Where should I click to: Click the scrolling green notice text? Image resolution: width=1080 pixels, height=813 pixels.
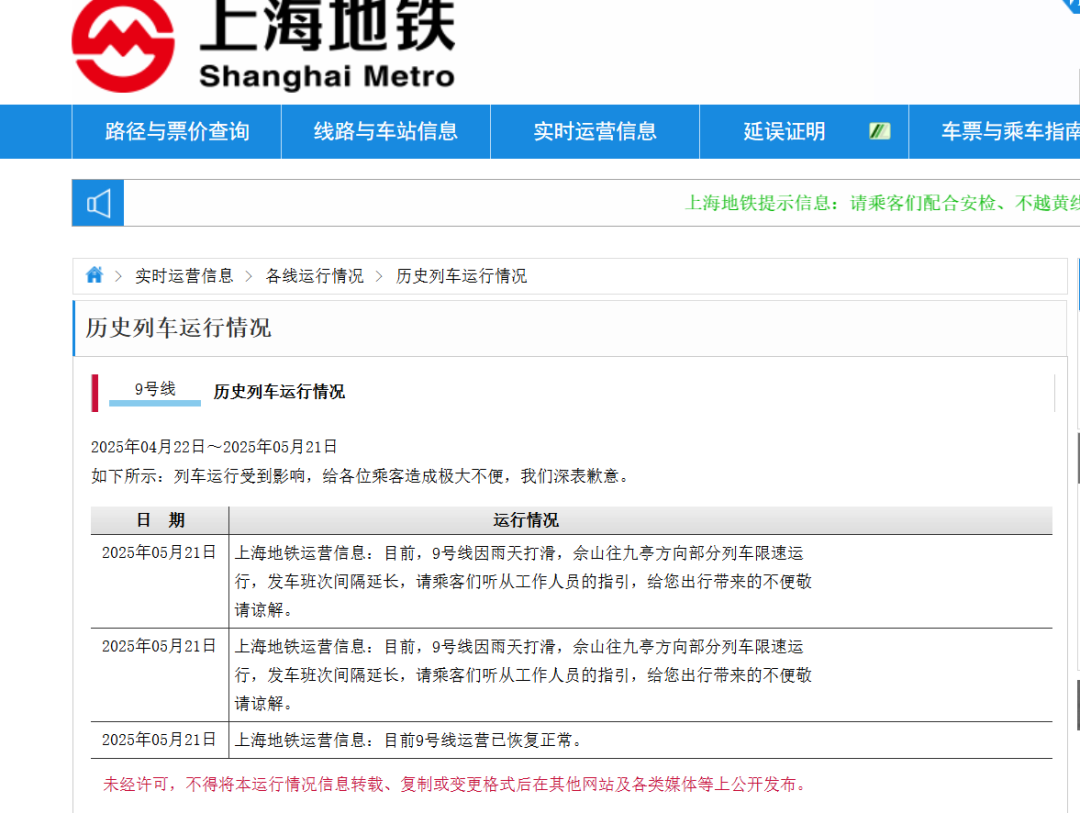pos(882,203)
